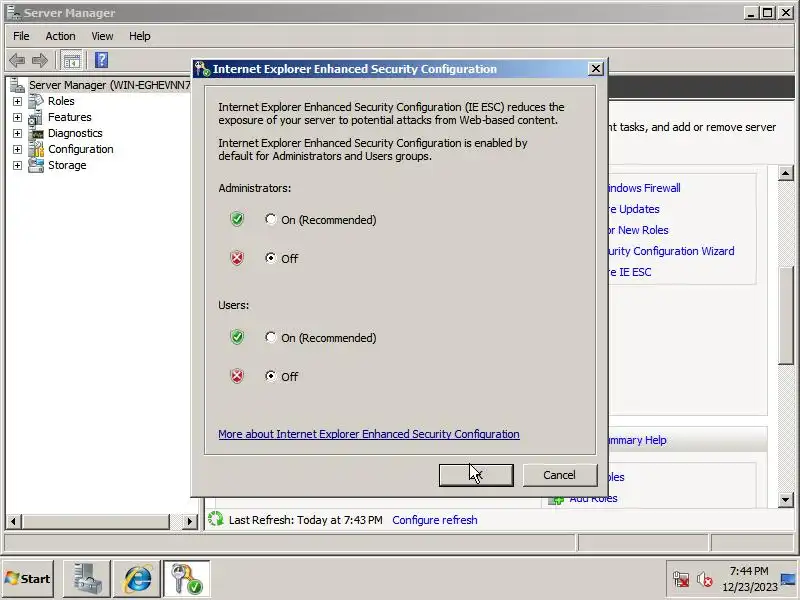Click Configure refresh link

(435, 520)
